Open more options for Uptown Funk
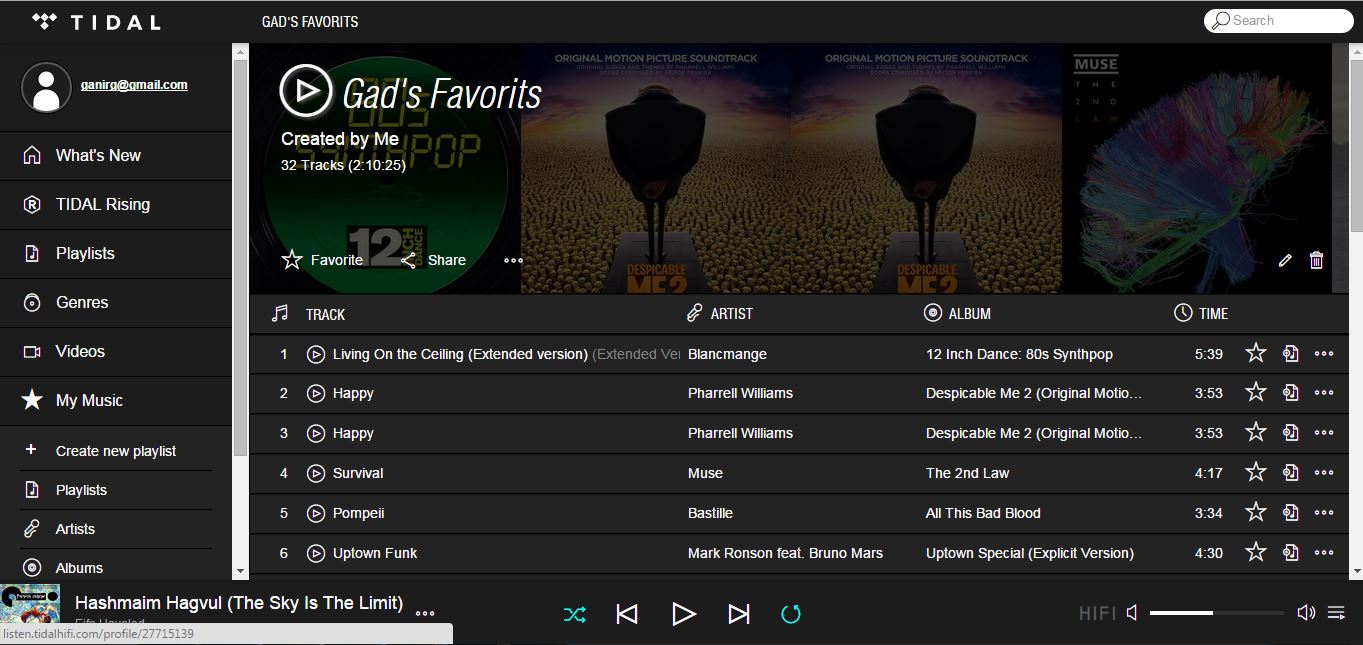Image resolution: width=1363 pixels, height=645 pixels. 1324,553
